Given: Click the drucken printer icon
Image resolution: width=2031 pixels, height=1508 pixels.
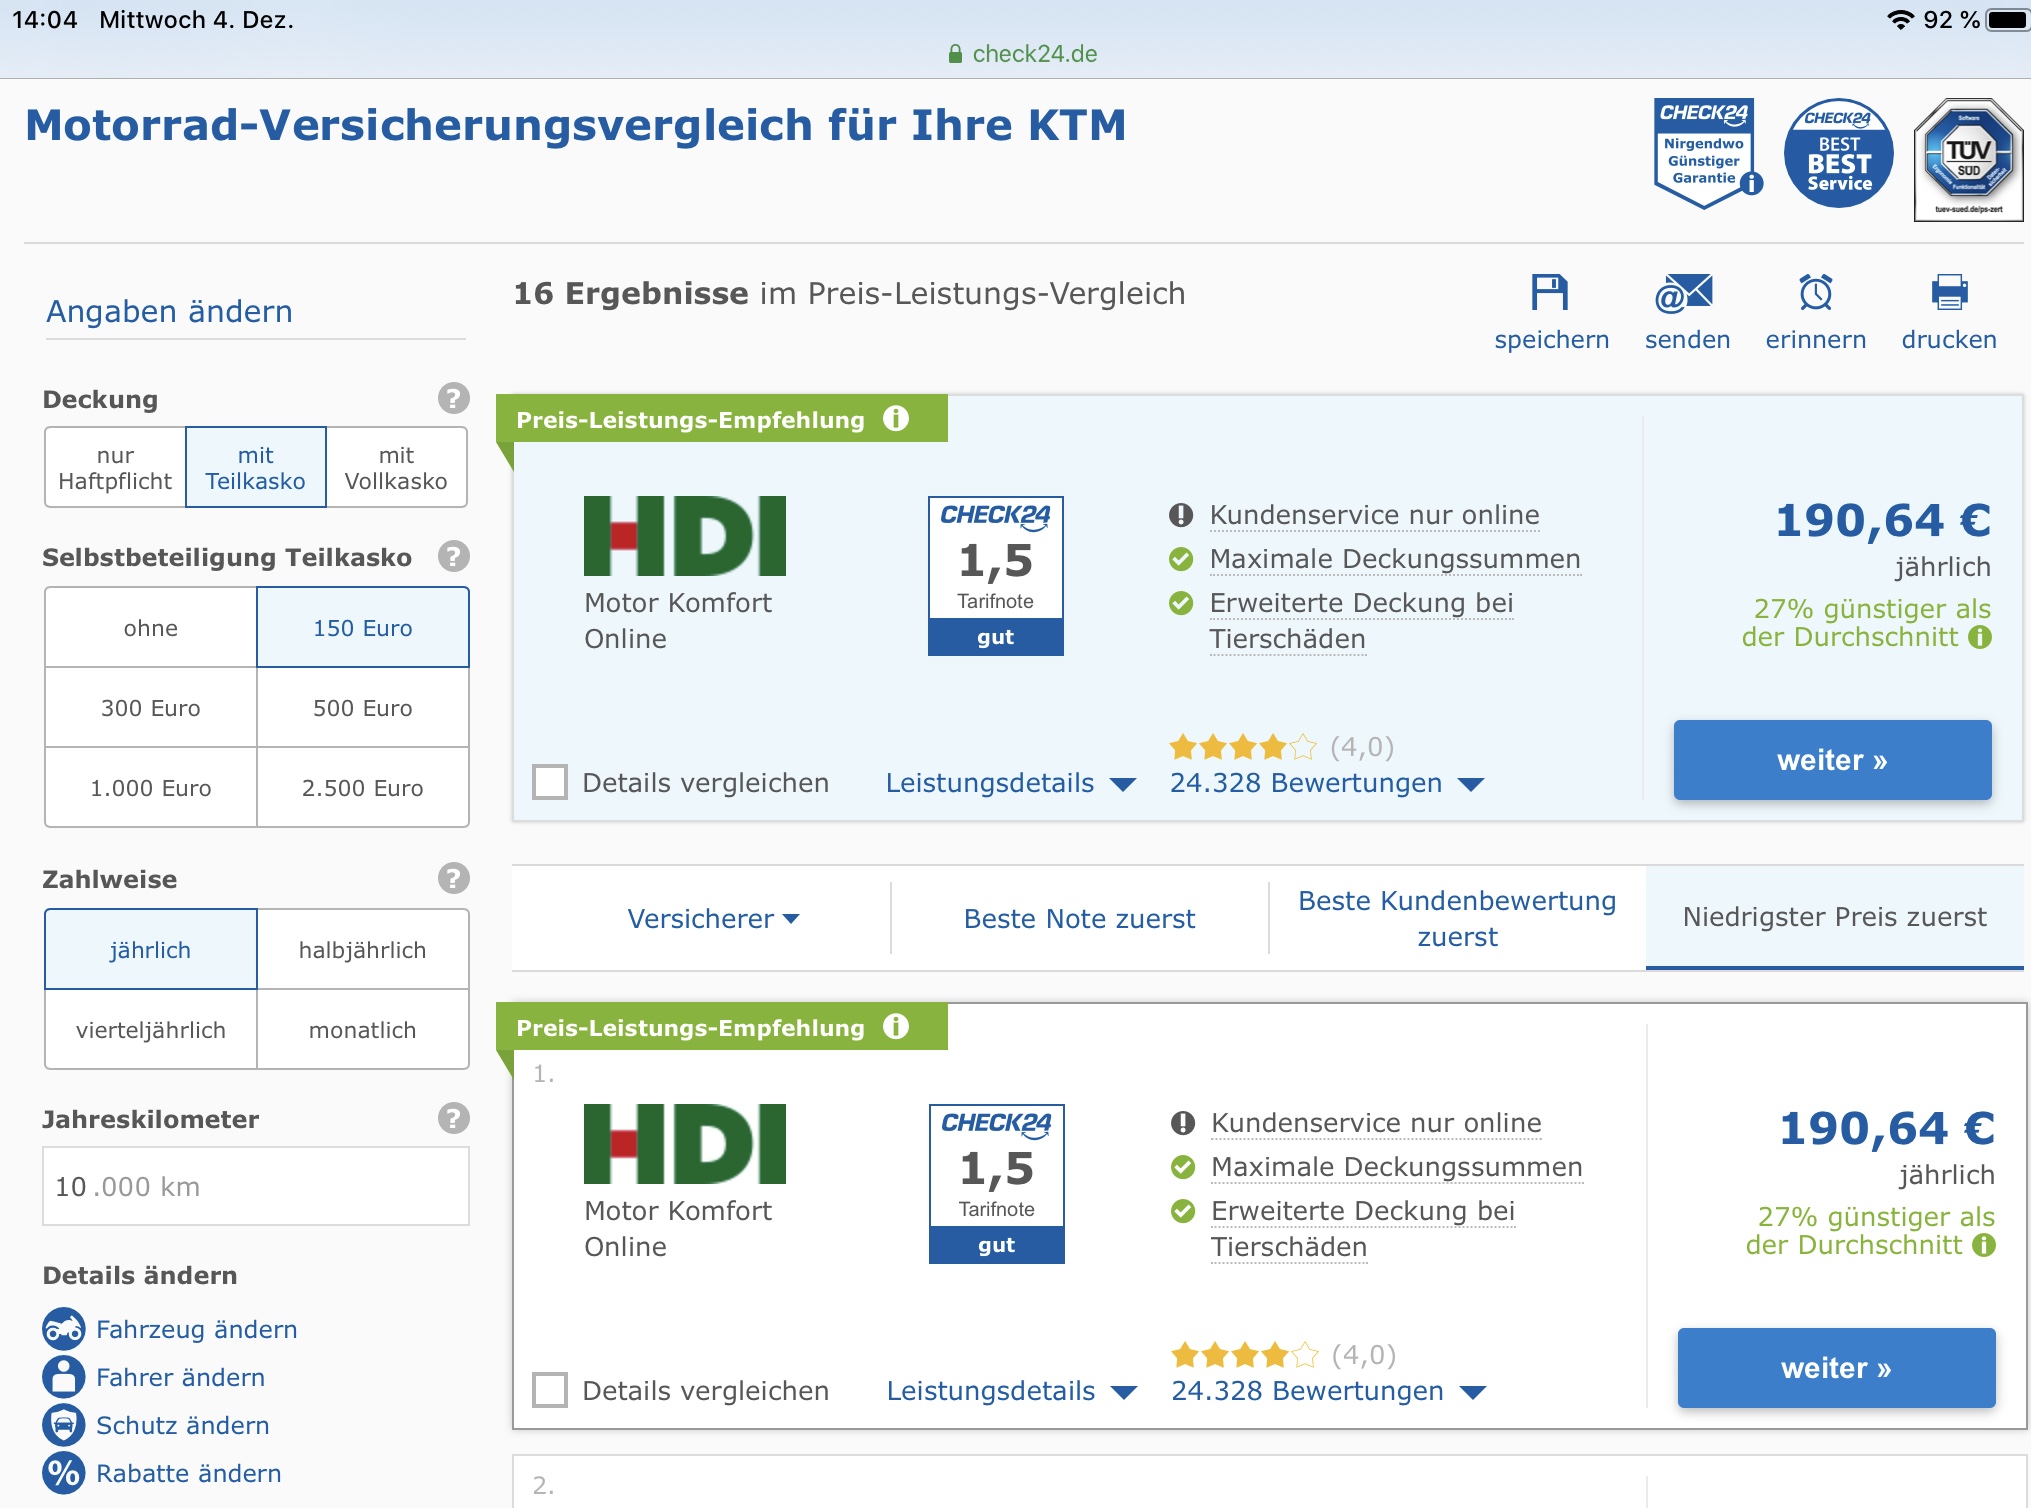Looking at the screenshot, I should point(1948,293).
